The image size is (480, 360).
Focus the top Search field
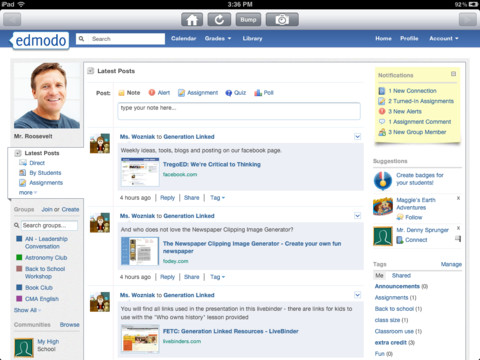coord(120,39)
